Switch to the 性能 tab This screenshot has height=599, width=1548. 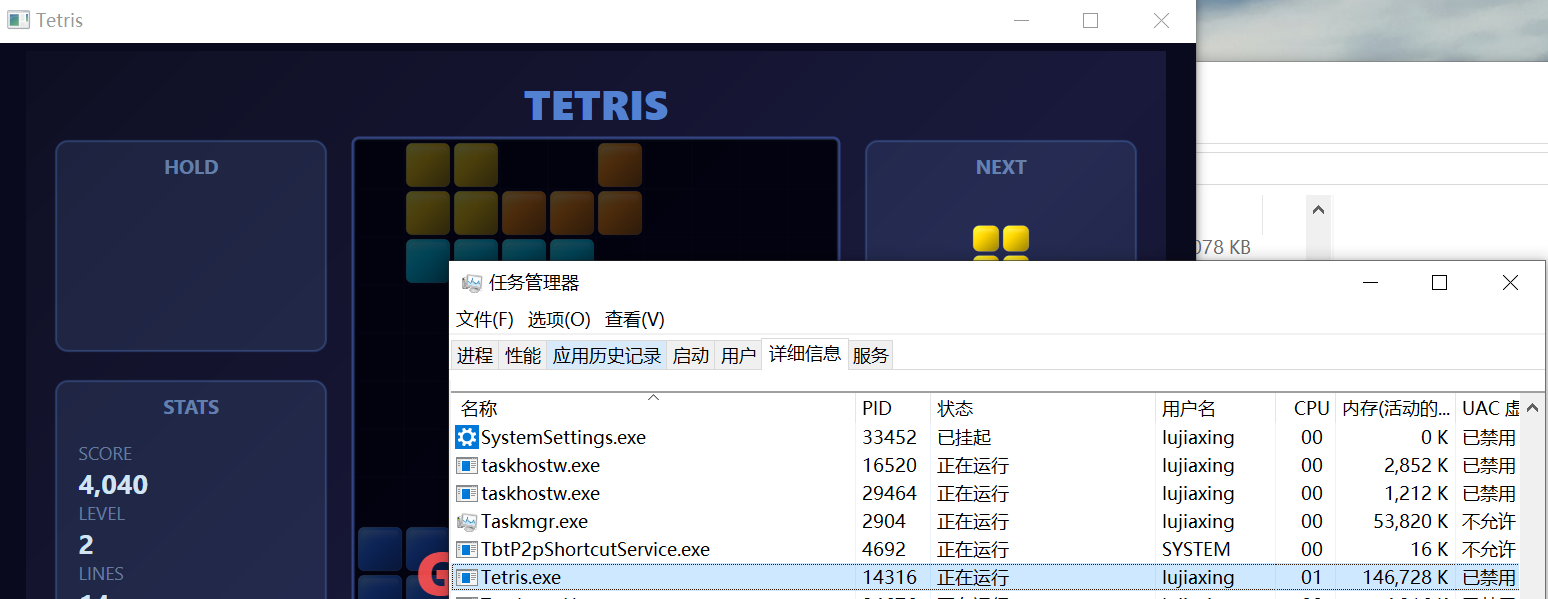point(522,354)
